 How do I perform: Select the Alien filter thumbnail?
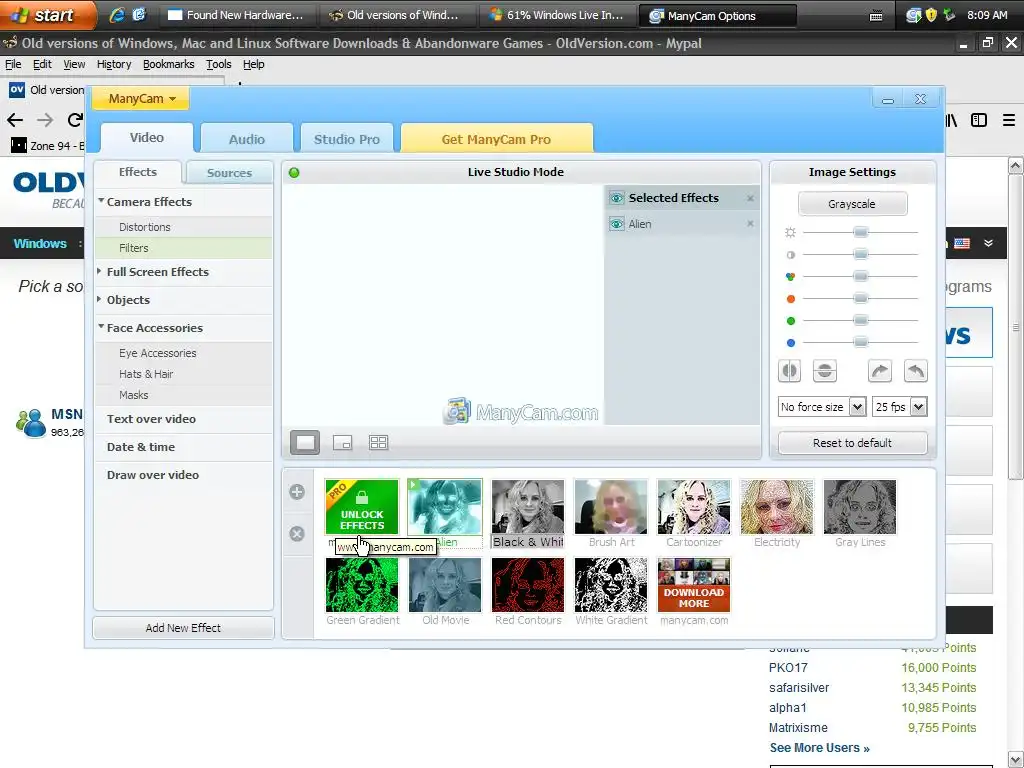(445, 507)
